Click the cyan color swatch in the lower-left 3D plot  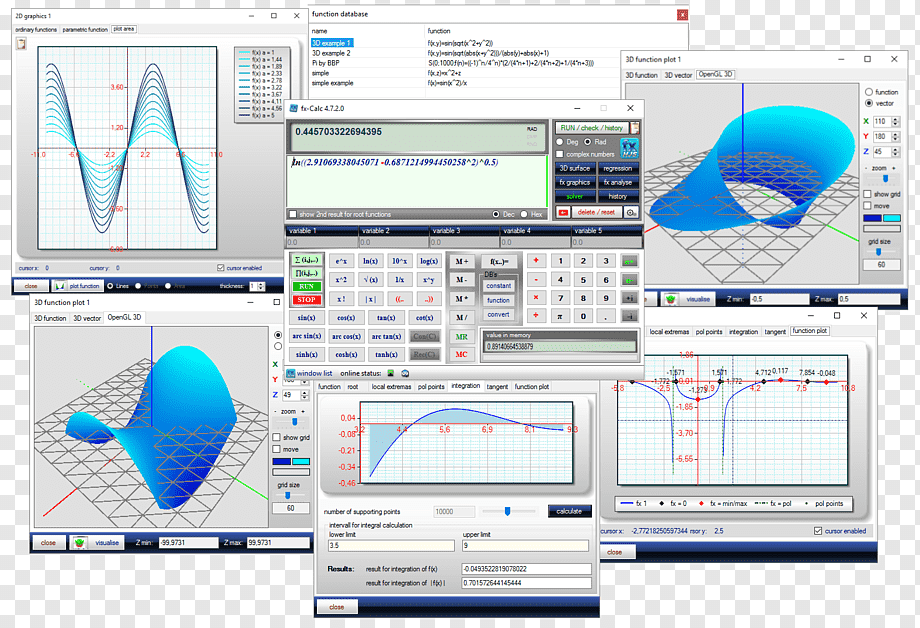(x=301, y=462)
